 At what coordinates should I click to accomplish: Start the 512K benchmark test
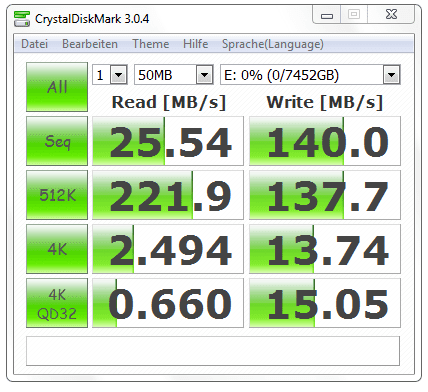pos(57,195)
